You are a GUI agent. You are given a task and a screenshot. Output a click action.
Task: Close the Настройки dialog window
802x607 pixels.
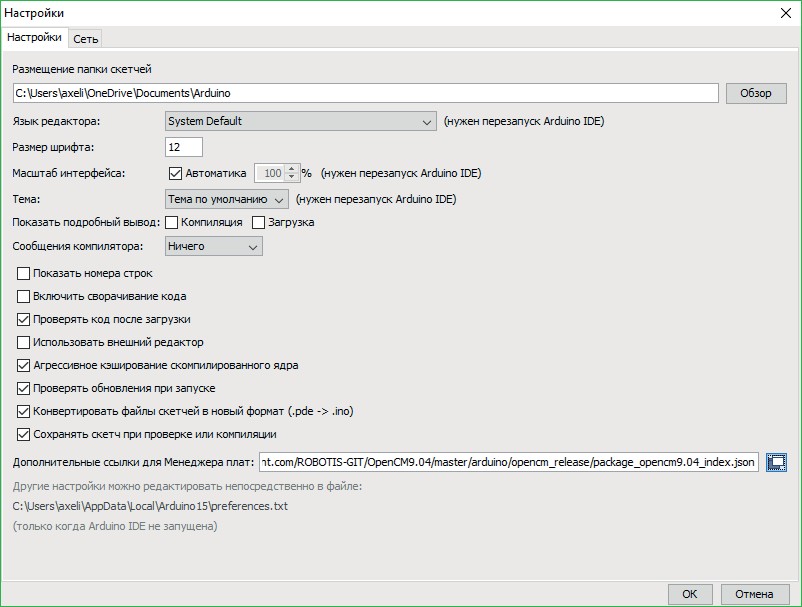tap(784, 13)
